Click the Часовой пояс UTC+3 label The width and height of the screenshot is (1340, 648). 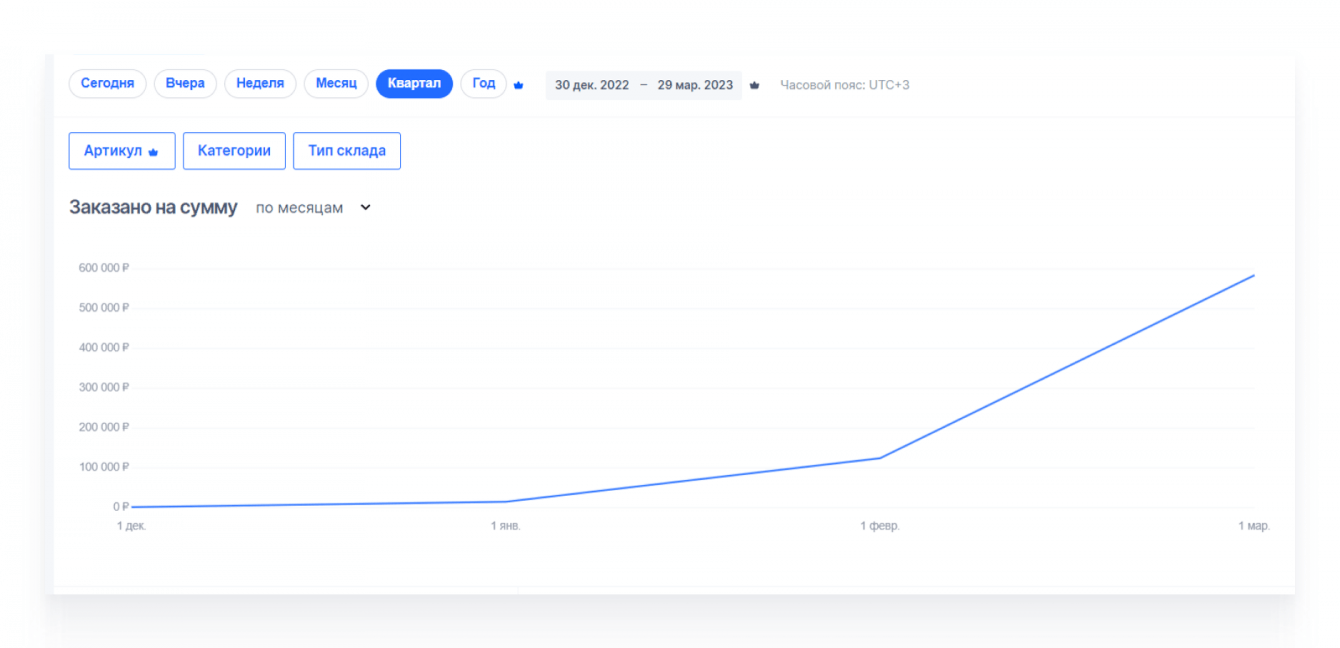[x=844, y=85]
